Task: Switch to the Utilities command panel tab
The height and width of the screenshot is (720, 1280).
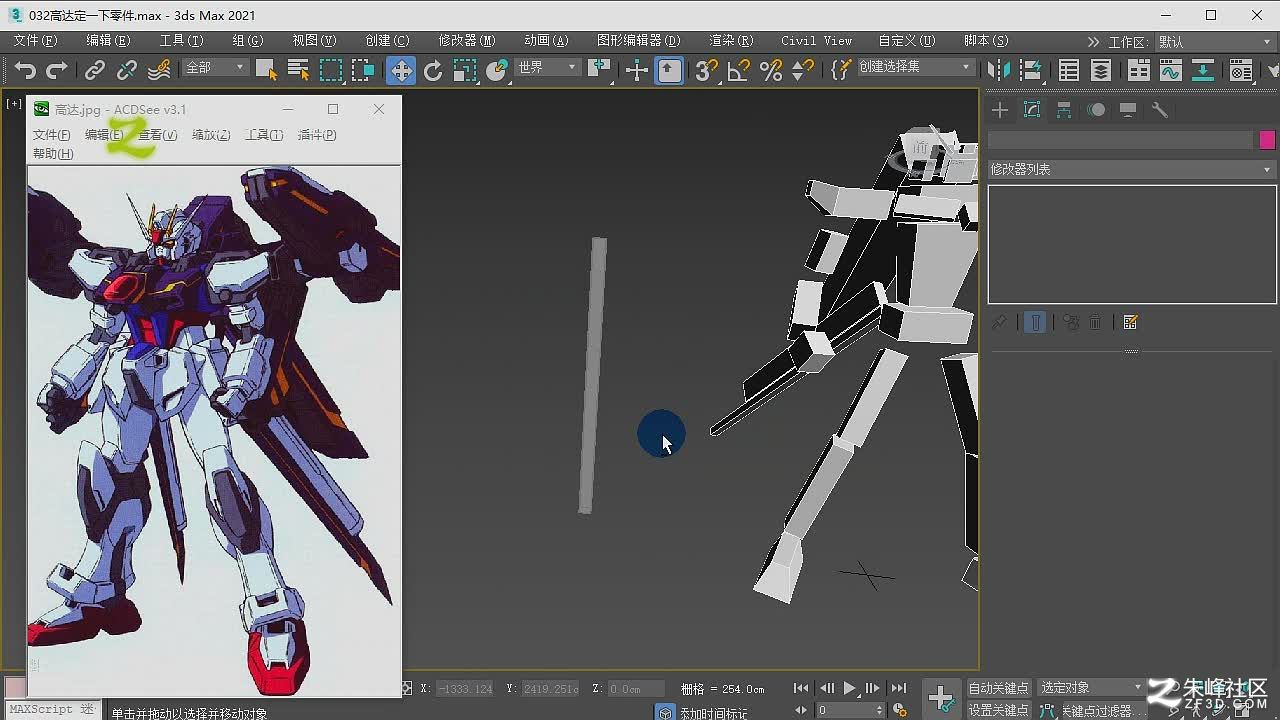Action: 1160,110
